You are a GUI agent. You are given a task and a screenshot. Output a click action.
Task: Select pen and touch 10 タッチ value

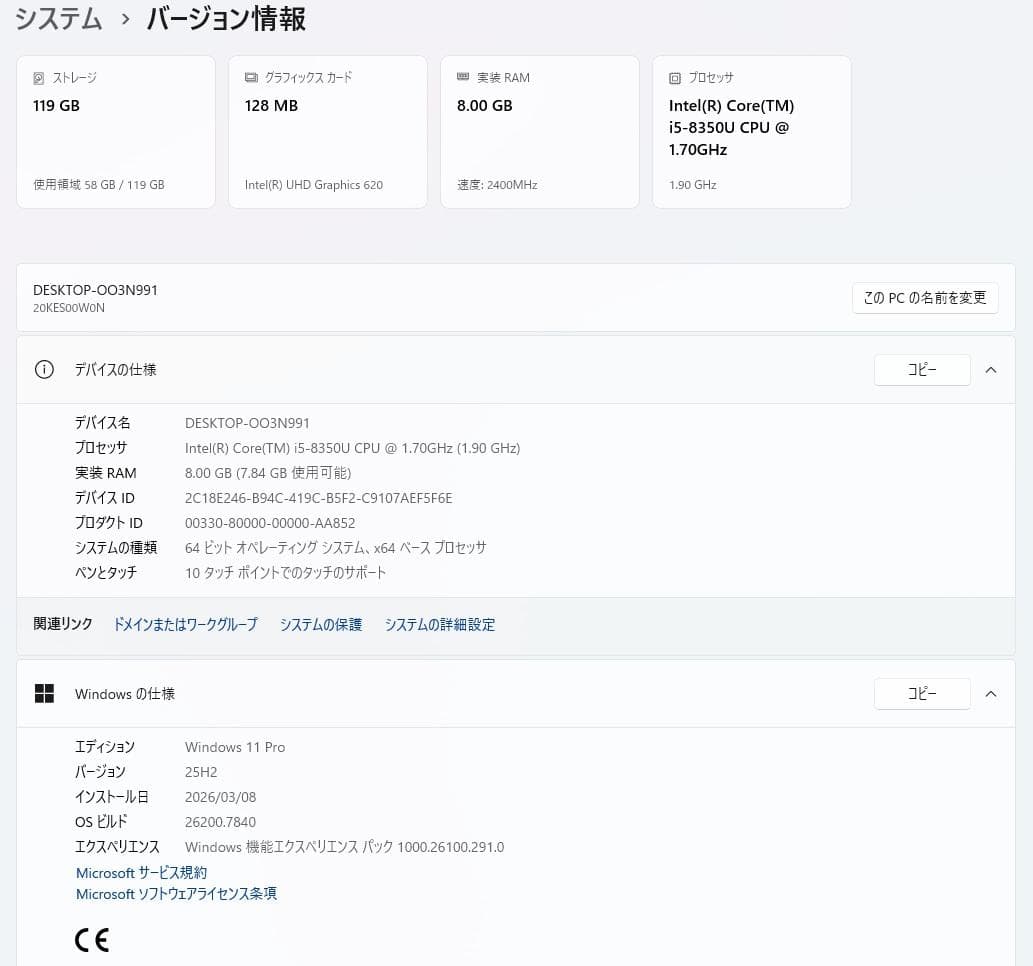285,573
